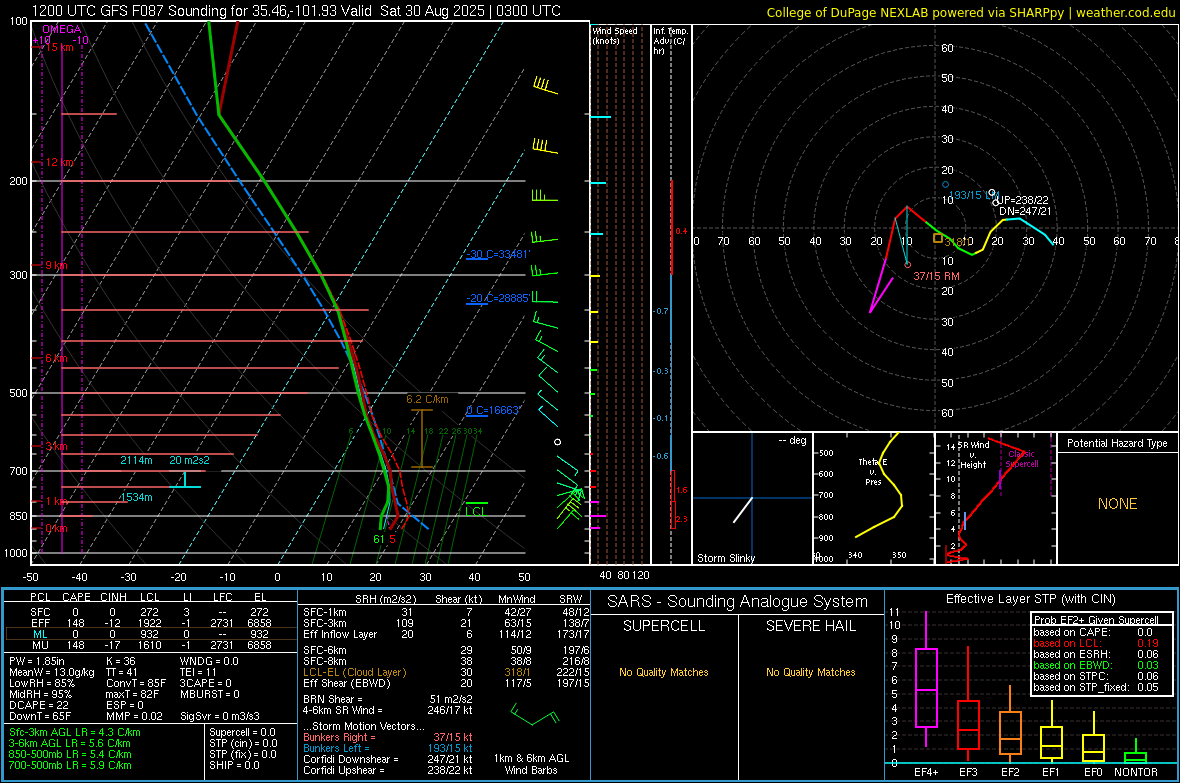The height and width of the screenshot is (783, 1180).
Task: Click the Corfidi Upshear row
Action: (388, 770)
